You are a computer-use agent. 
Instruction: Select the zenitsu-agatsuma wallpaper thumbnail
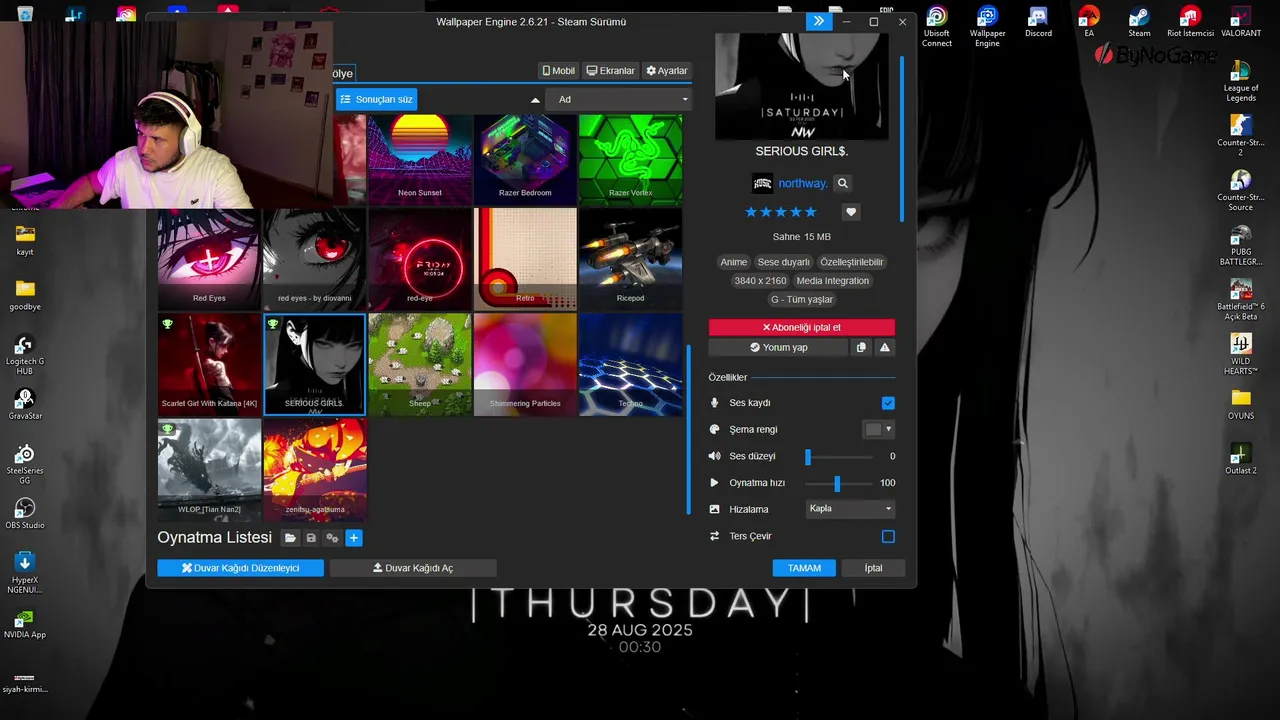315,470
